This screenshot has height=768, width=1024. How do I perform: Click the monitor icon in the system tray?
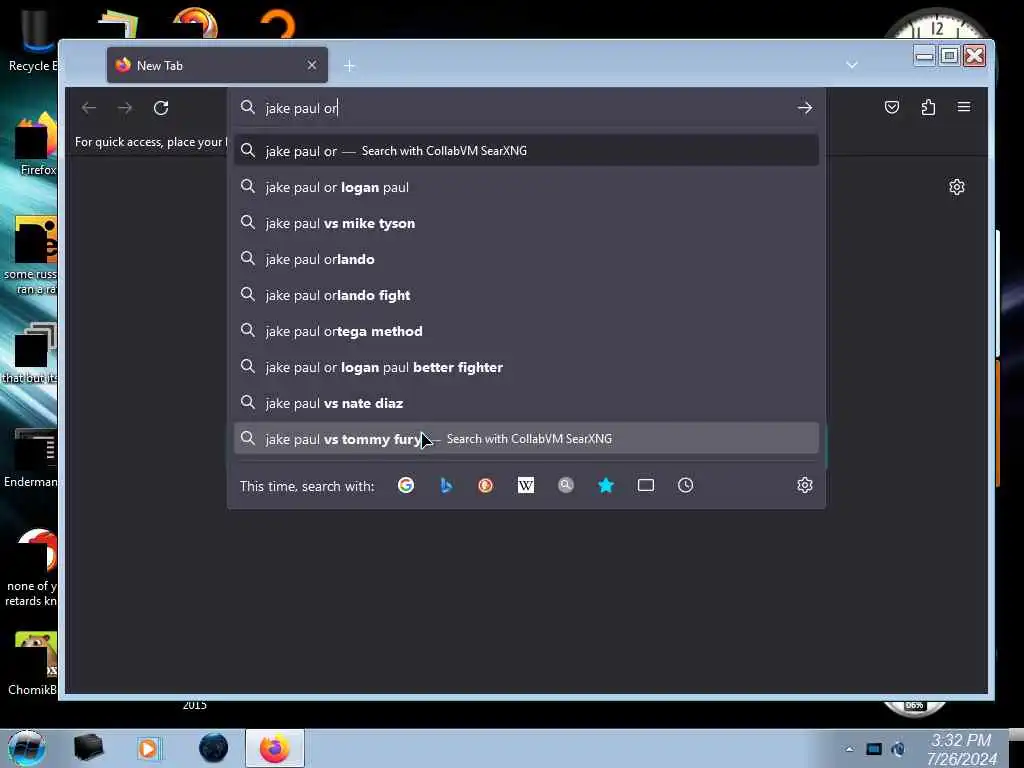pos(874,750)
